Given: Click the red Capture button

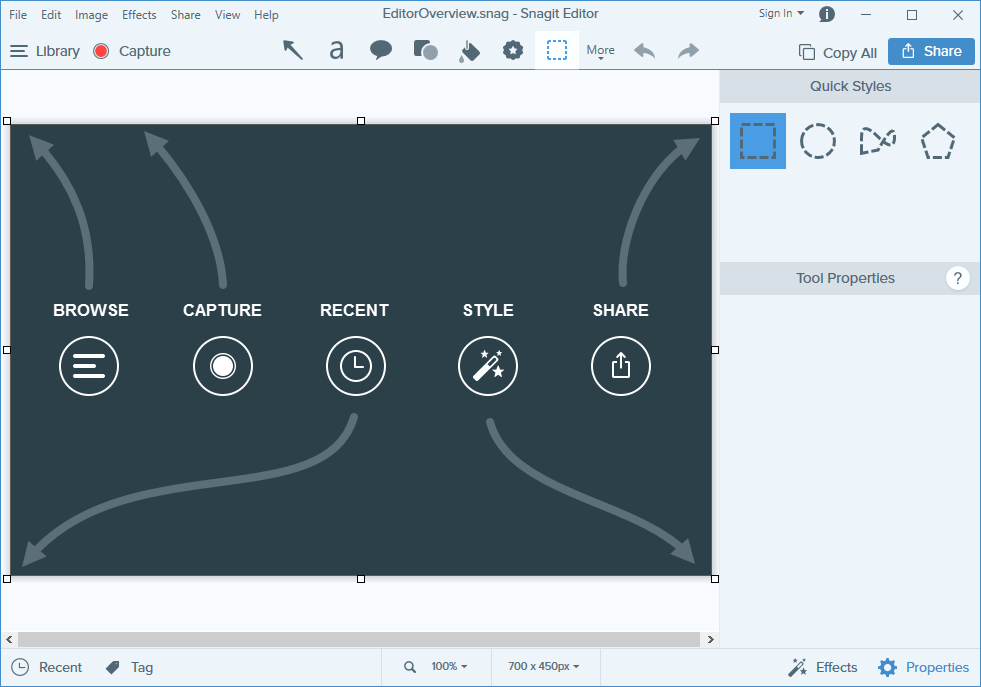Looking at the screenshot, I should (x=132, y=51).
